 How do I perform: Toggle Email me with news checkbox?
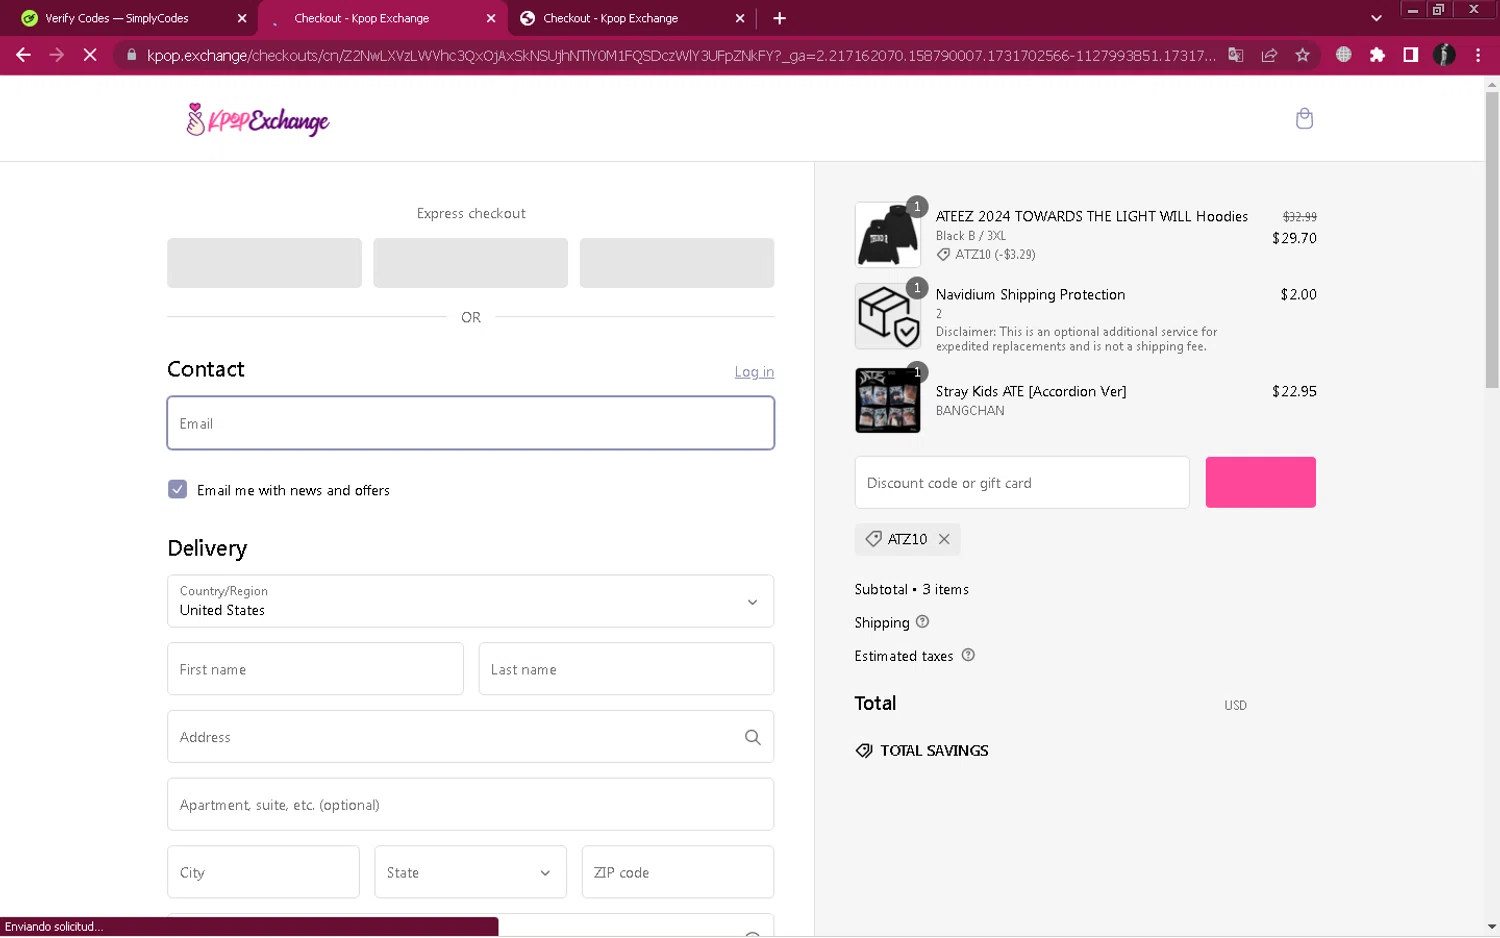[177, 489]
